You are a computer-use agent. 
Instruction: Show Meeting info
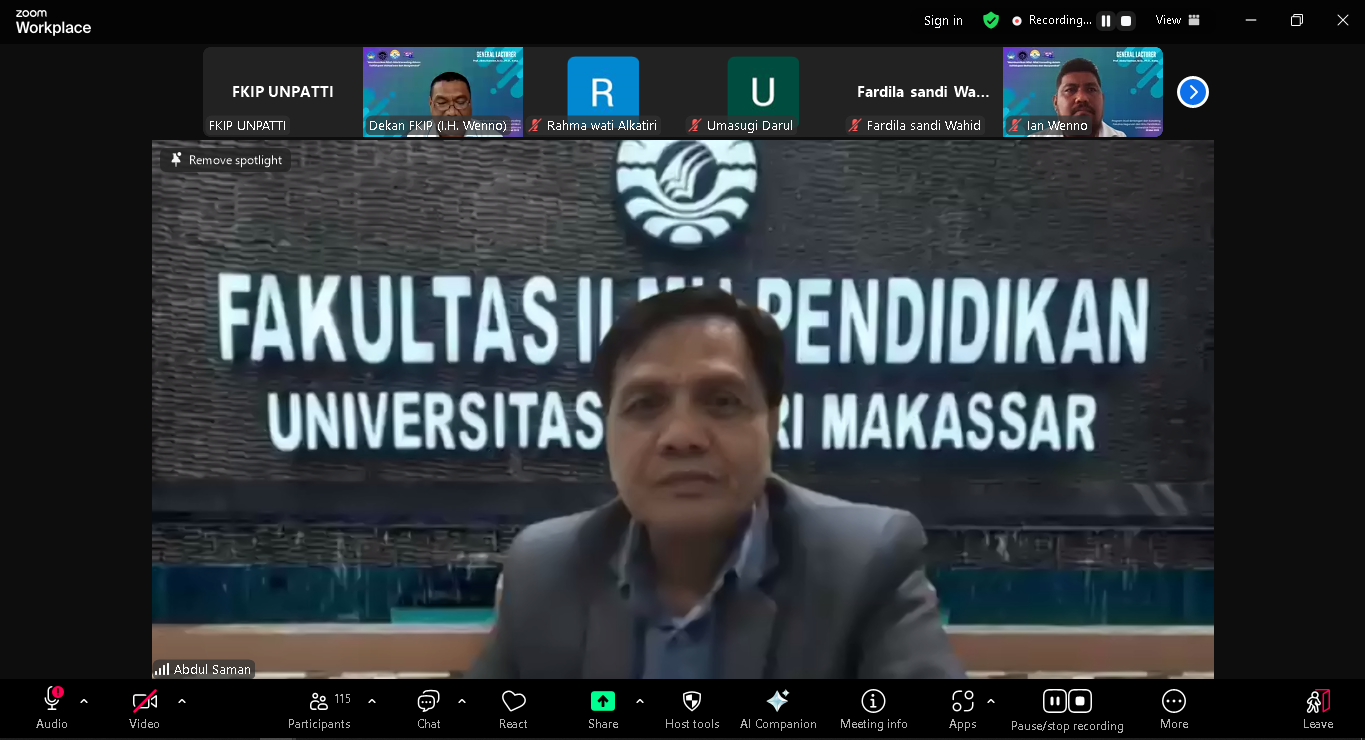(873, 702)
